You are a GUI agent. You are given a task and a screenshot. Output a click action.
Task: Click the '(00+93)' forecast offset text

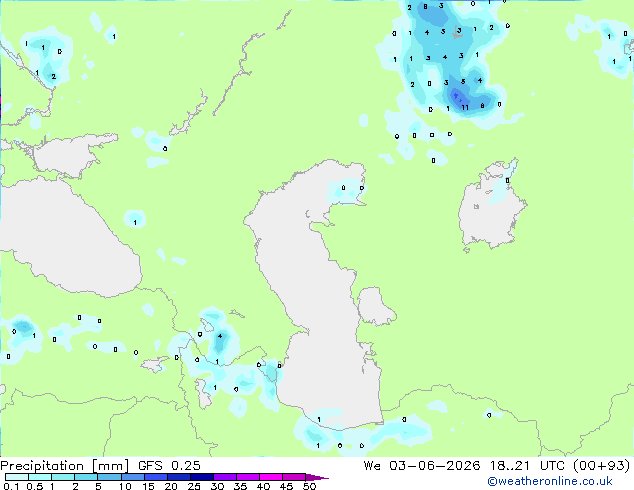point(602,465)
